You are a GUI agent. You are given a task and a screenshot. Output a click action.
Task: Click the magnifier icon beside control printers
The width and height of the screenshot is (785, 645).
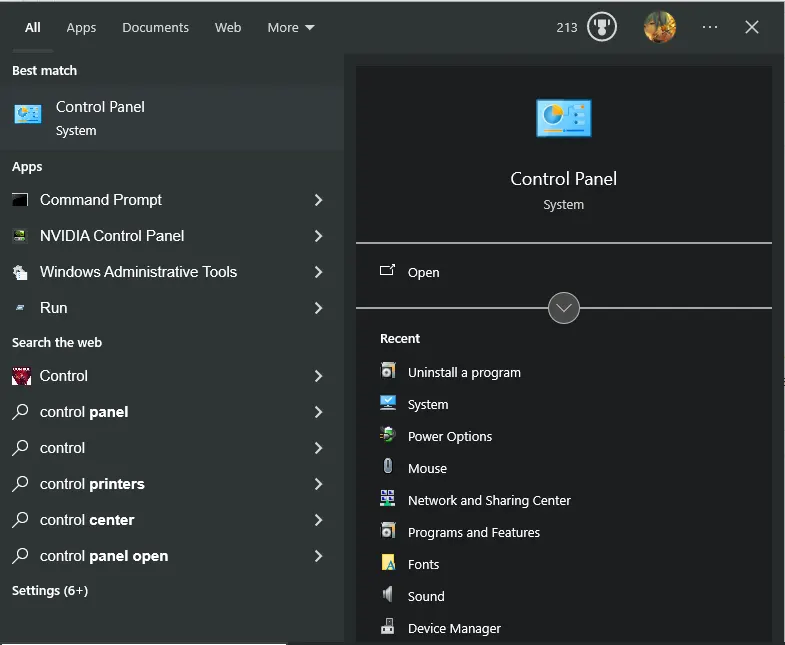(20, 484)
